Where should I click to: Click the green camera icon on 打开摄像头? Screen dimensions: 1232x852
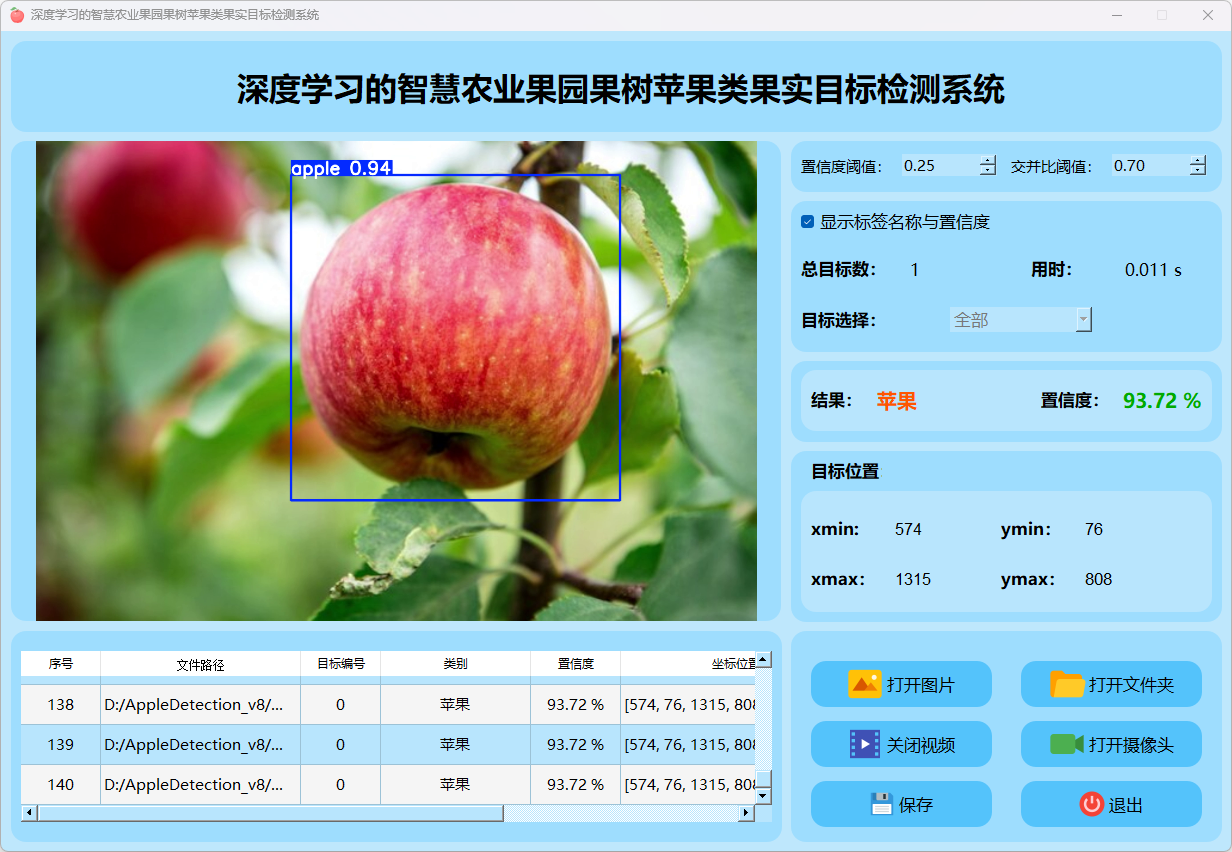tap(1067, 744)
